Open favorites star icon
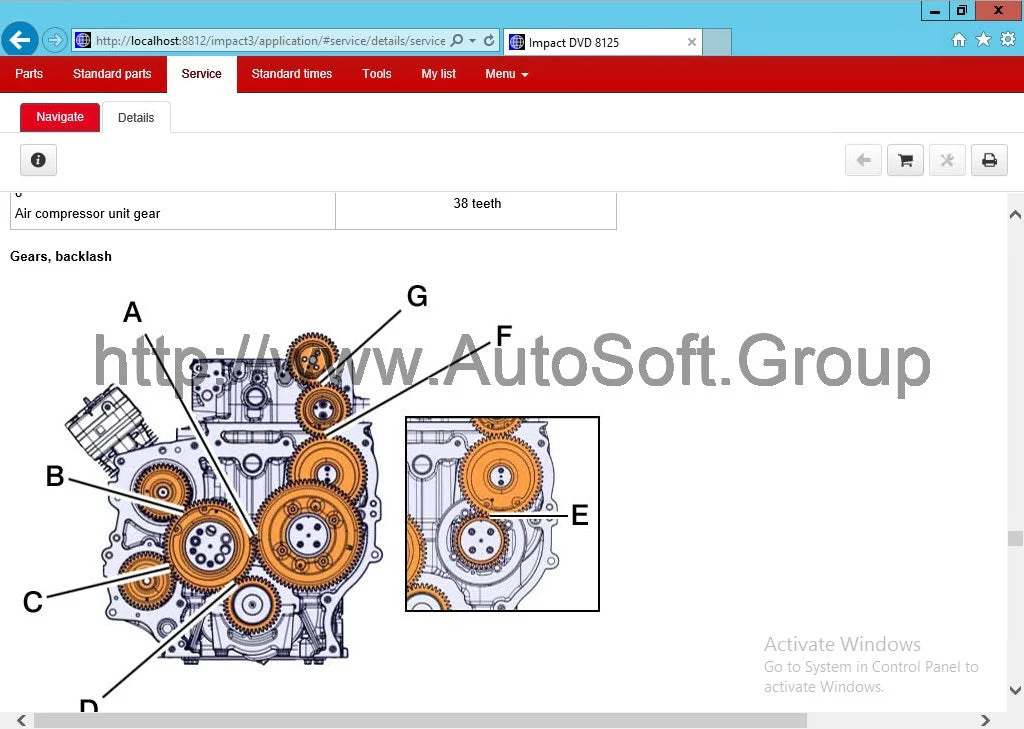Screen dimensions: 1024x729 tap(983, 40)
